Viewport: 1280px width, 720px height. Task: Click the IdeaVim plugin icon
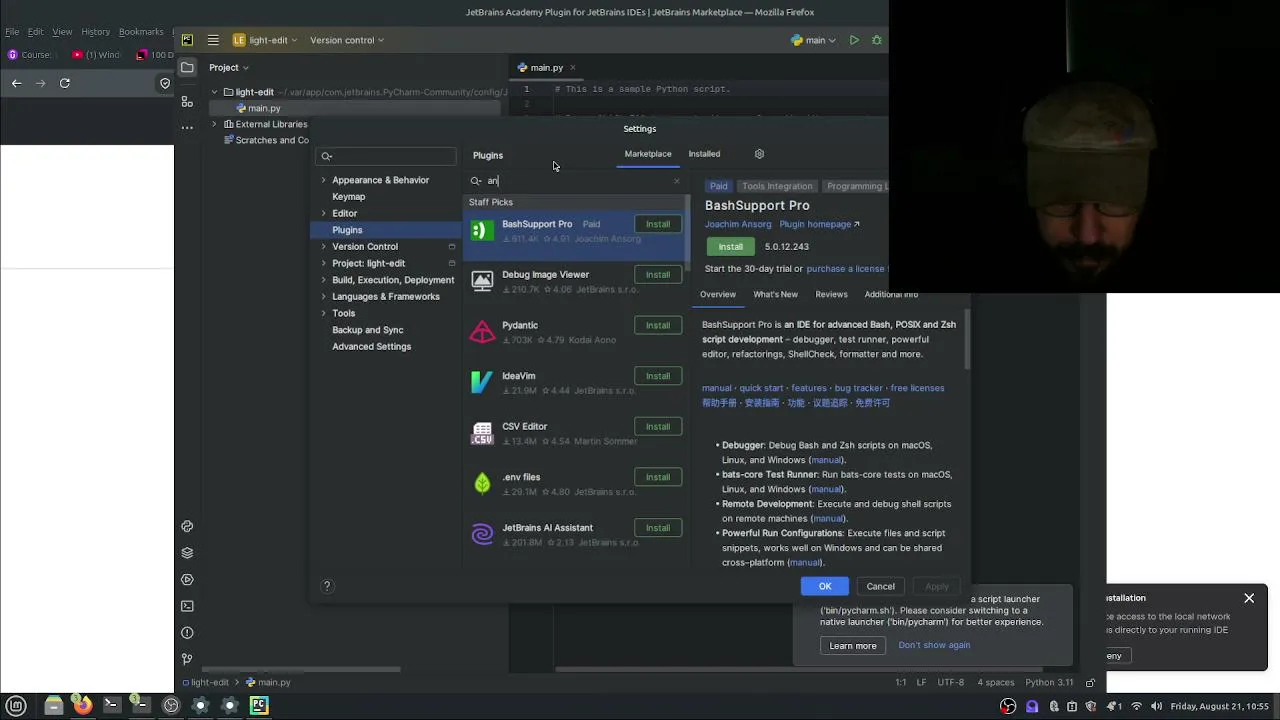(x=482, y=382)
